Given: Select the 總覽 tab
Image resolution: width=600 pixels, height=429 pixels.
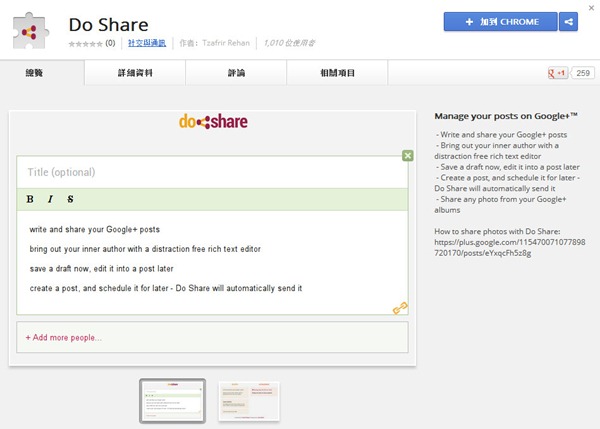Looking at the screenshot, I should (42, 73).
